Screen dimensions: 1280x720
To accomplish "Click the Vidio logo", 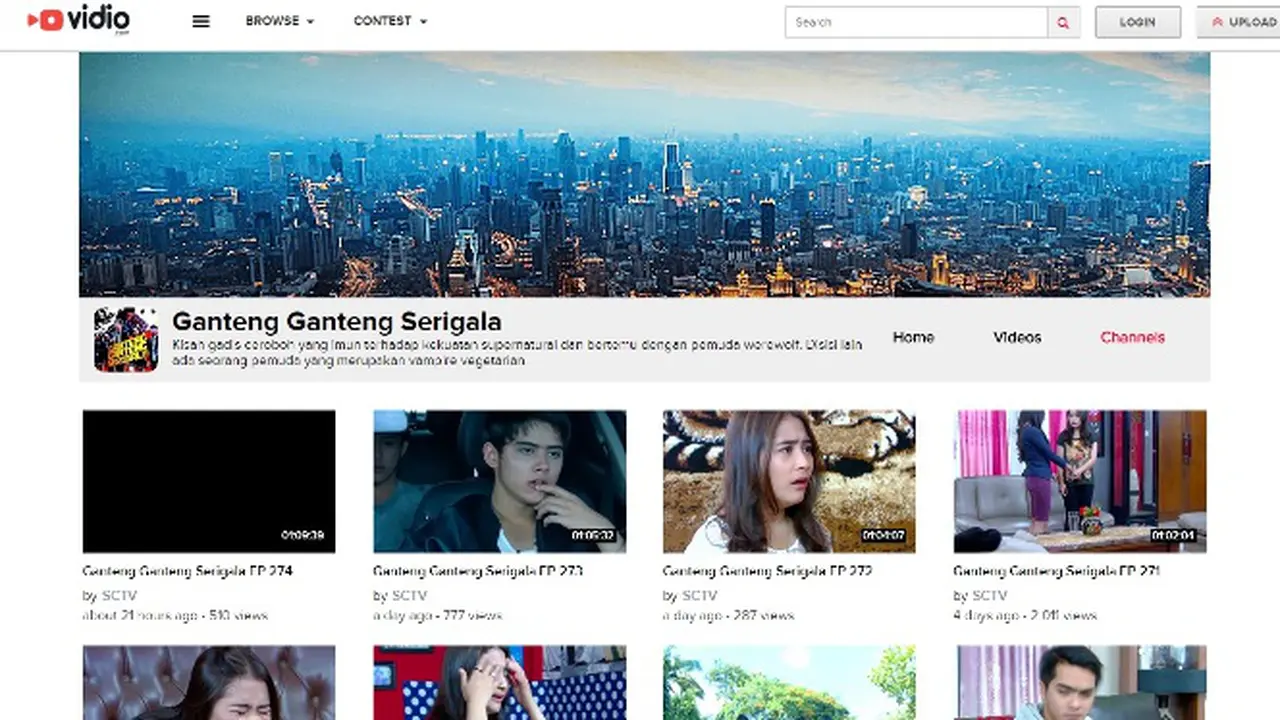I will (x=78, y=20).
